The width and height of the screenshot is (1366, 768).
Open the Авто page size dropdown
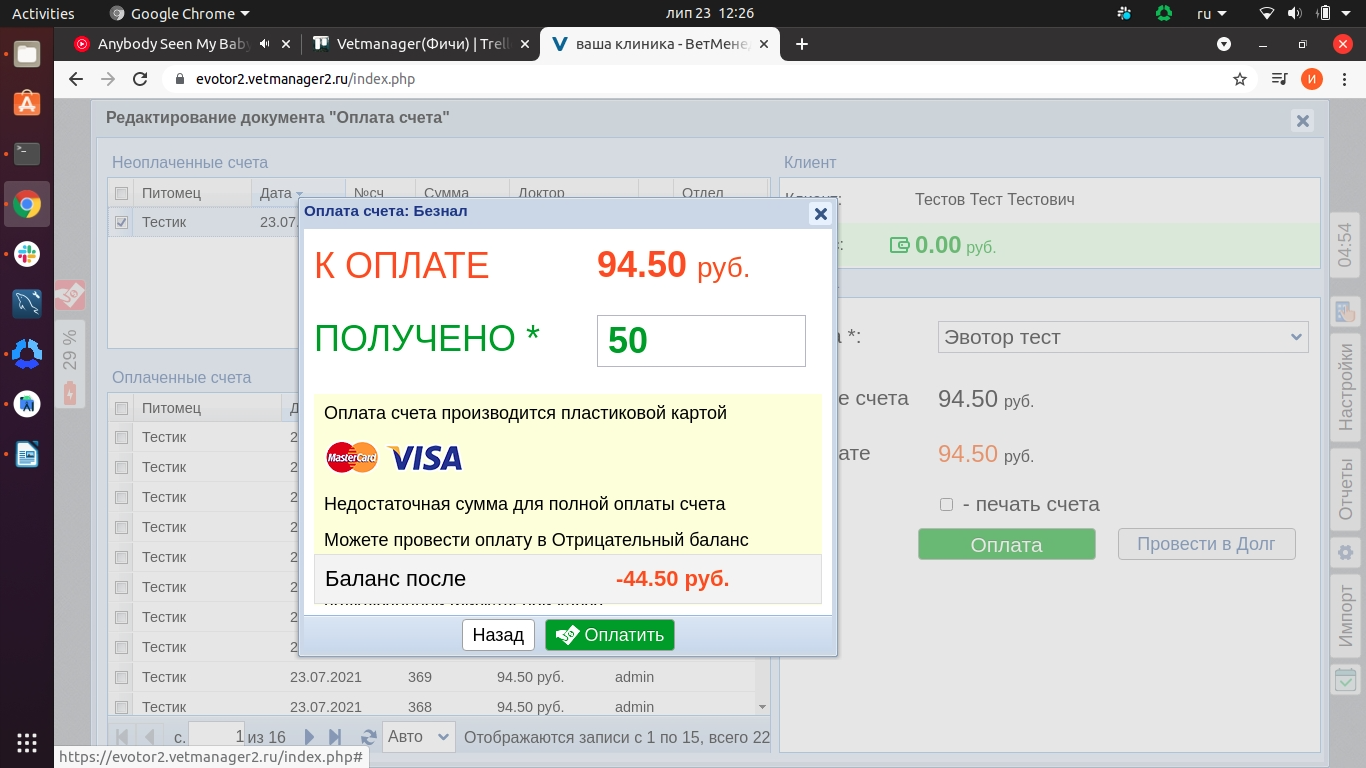click(x=418, y=737)
